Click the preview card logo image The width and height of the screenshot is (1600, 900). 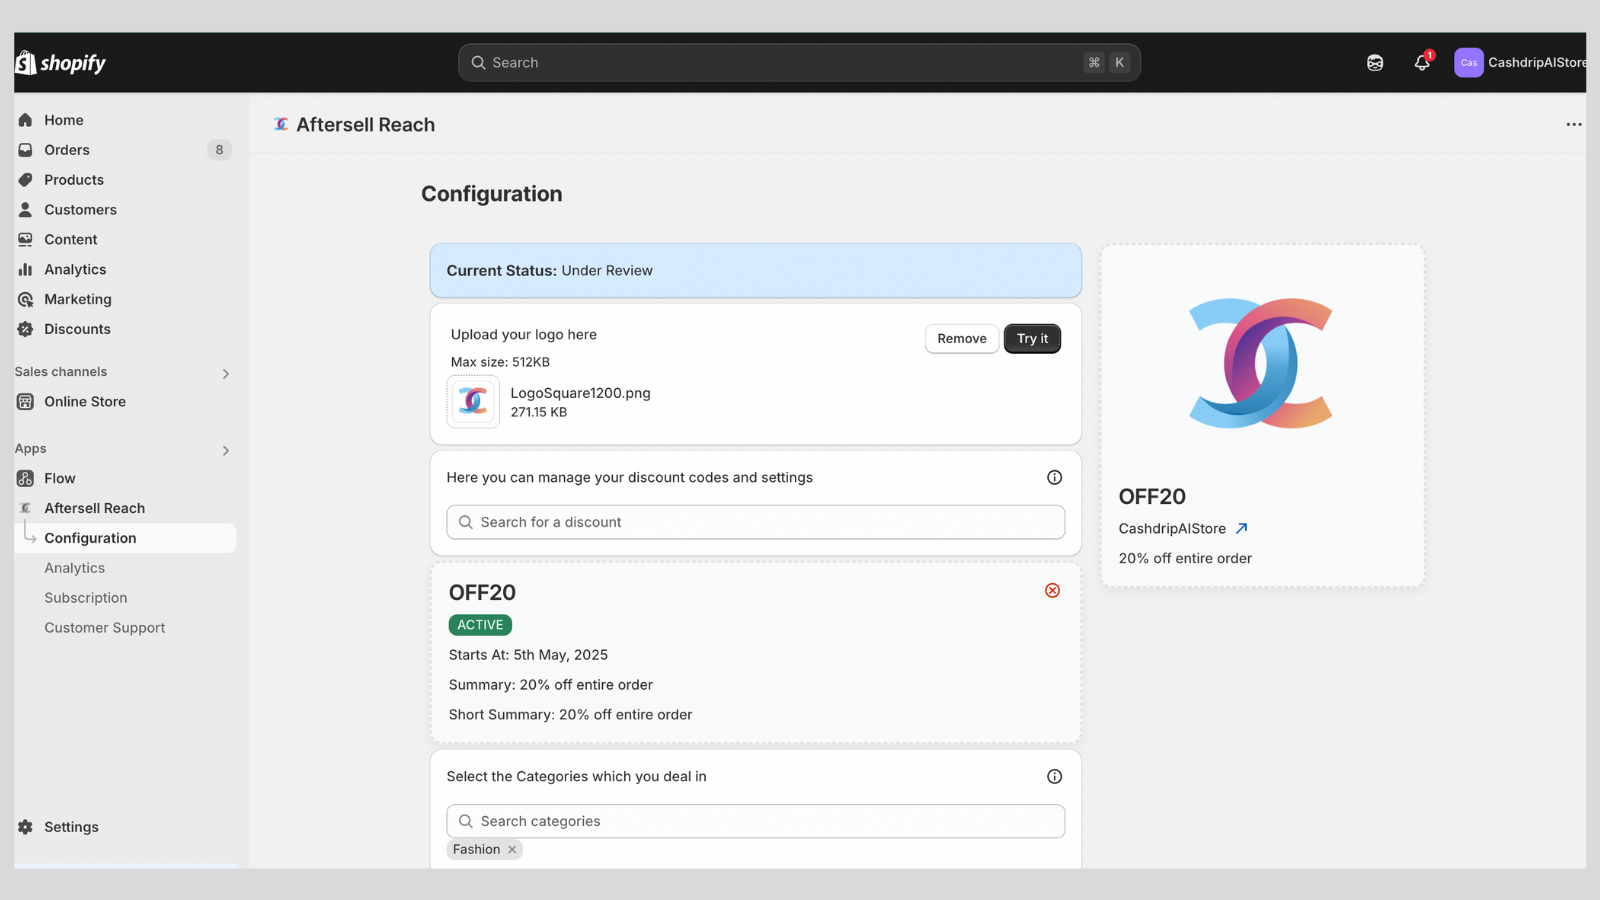(x=1261, y=363)
